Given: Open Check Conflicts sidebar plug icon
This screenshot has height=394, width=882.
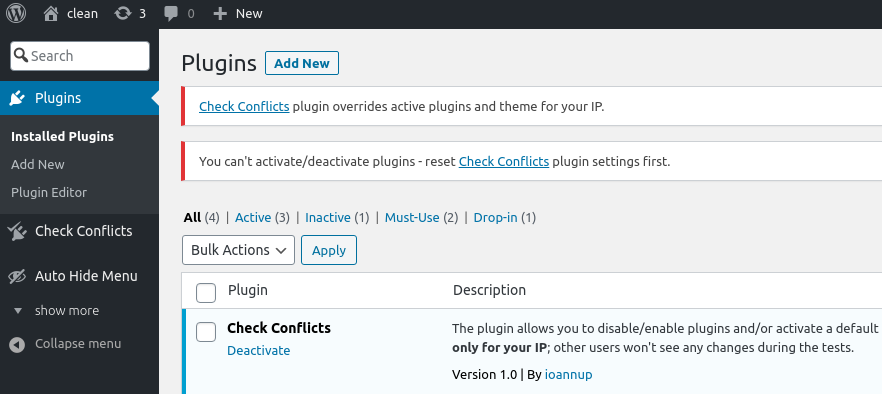Looking at the screenshot, I should 17,231.
